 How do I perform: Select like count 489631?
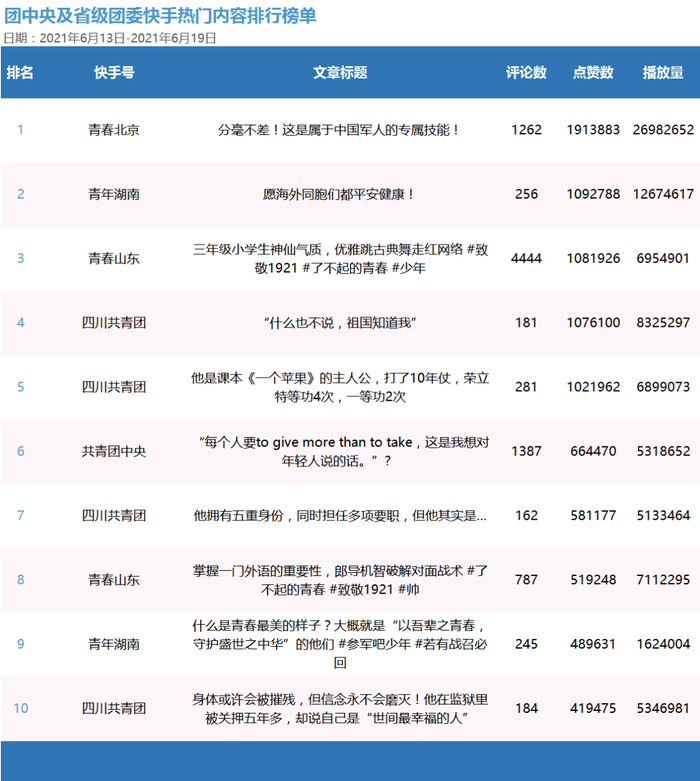click(x=593, y=644)
